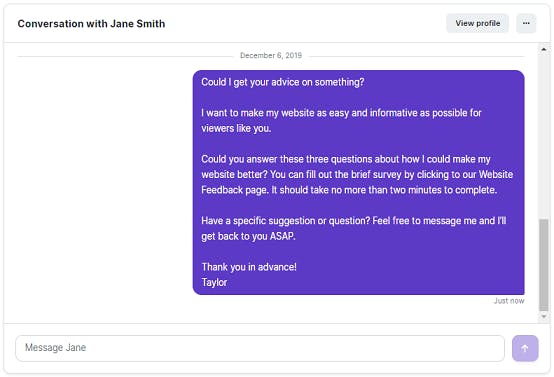This screenshot has height=377, width=554.
Task: Click the 'Thank you in advance!' text
Action: coord(249,267)
